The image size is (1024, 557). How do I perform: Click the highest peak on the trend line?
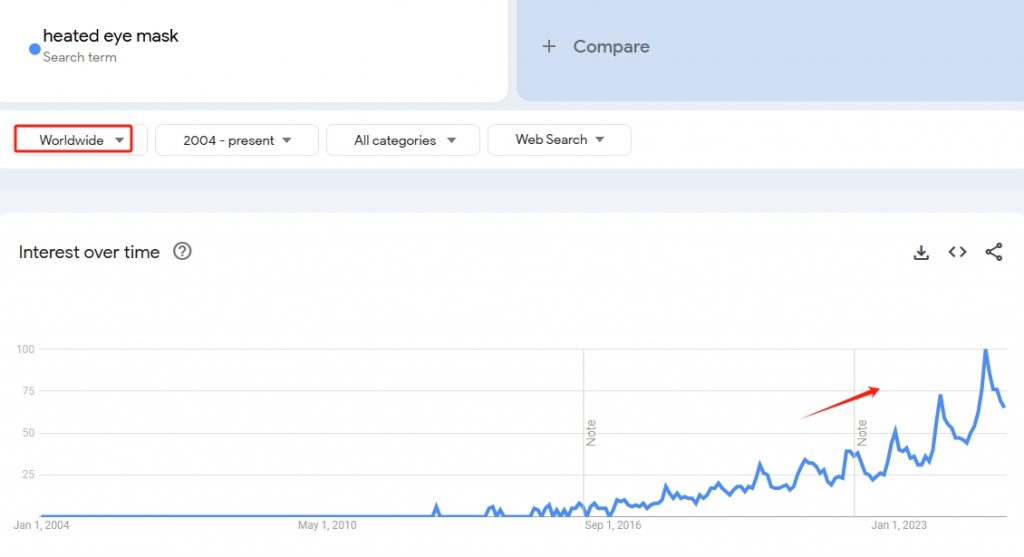pos(986,350)
